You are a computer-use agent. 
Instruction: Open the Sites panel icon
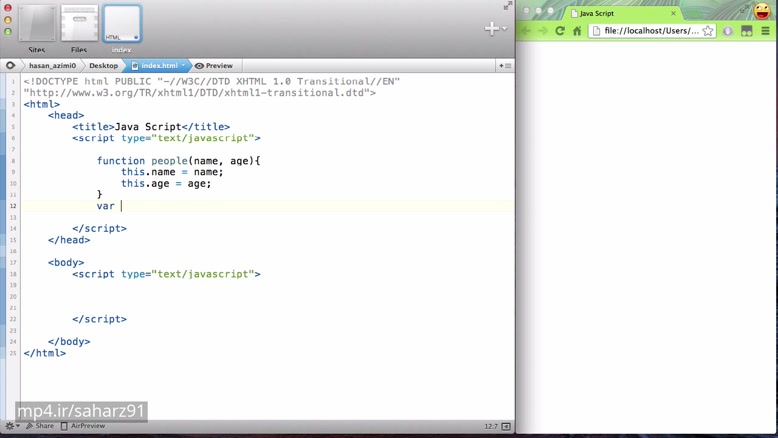coord(37,25)
